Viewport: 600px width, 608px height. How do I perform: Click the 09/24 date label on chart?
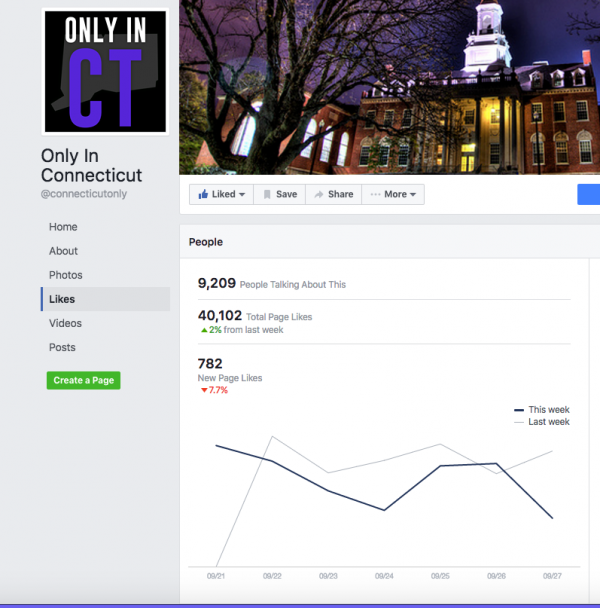point(384,576)
